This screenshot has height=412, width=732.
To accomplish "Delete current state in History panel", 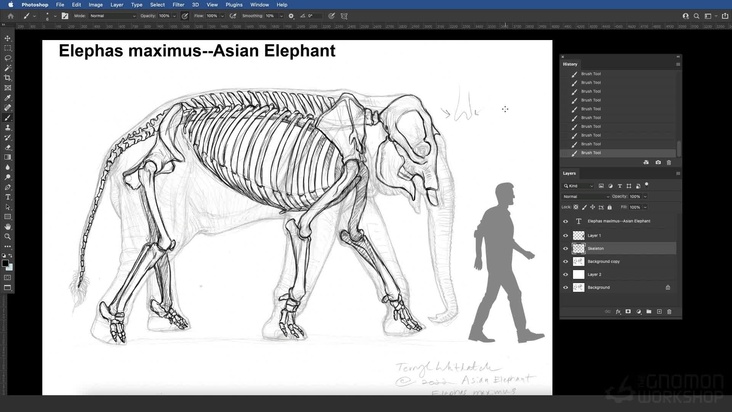I will pos(669,162).
